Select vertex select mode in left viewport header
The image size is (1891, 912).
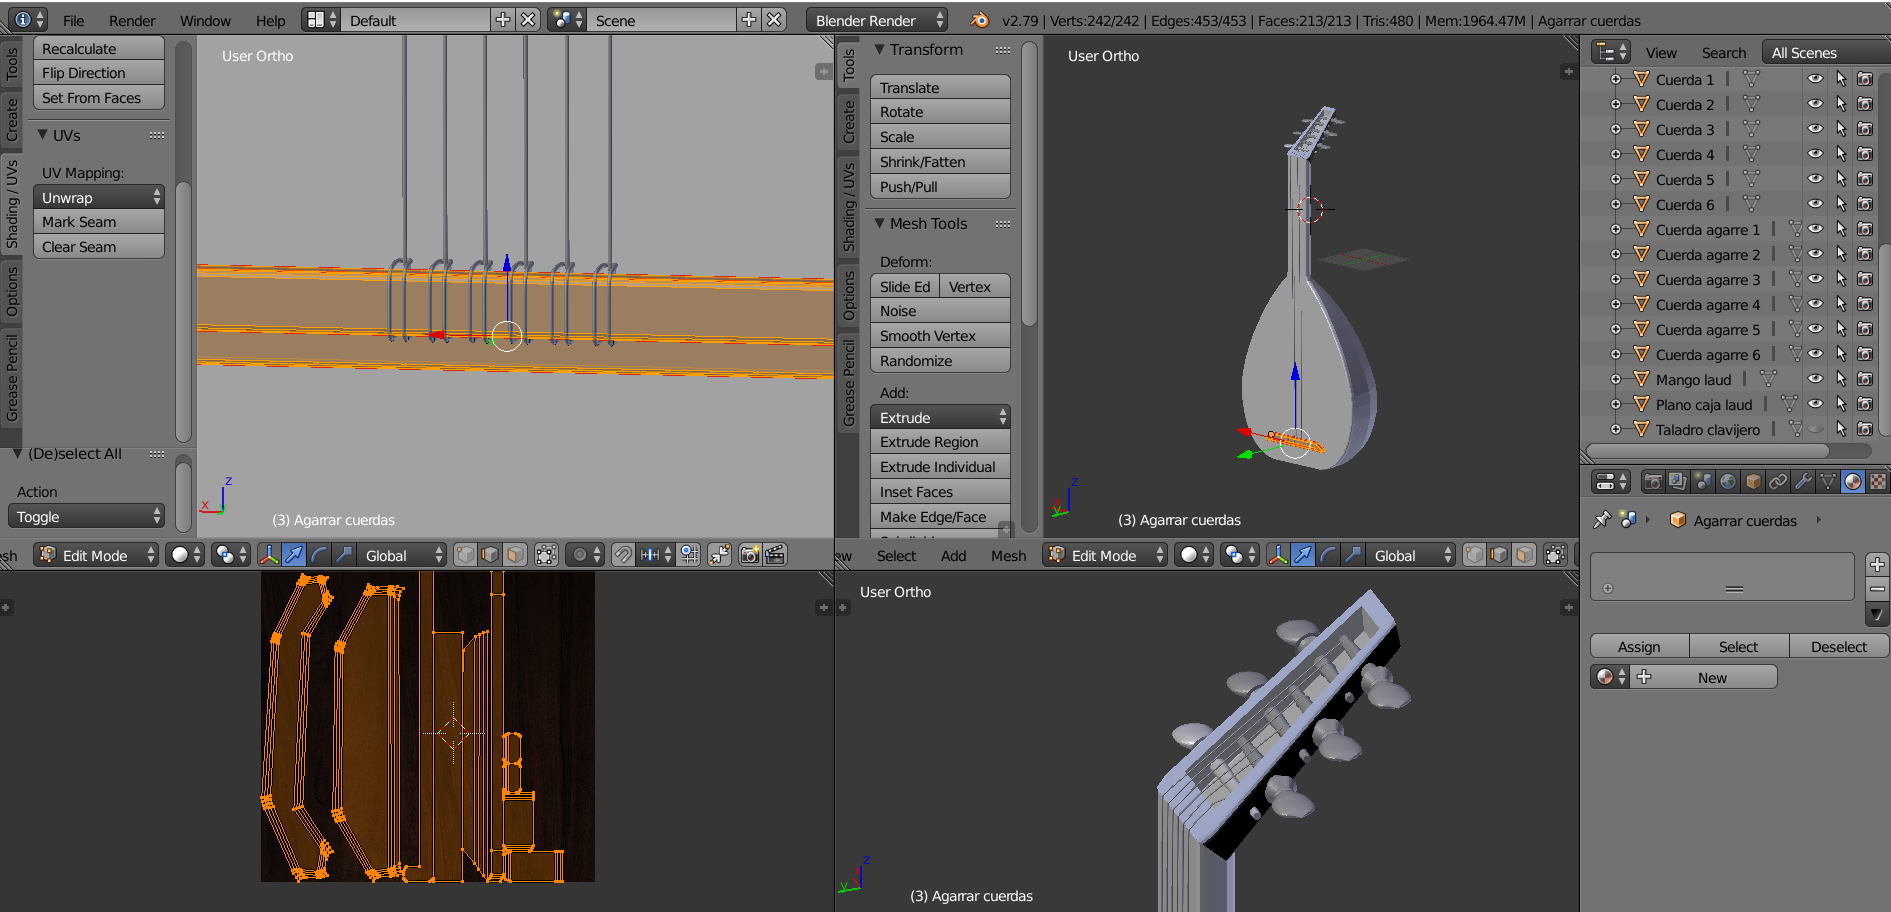465,555
